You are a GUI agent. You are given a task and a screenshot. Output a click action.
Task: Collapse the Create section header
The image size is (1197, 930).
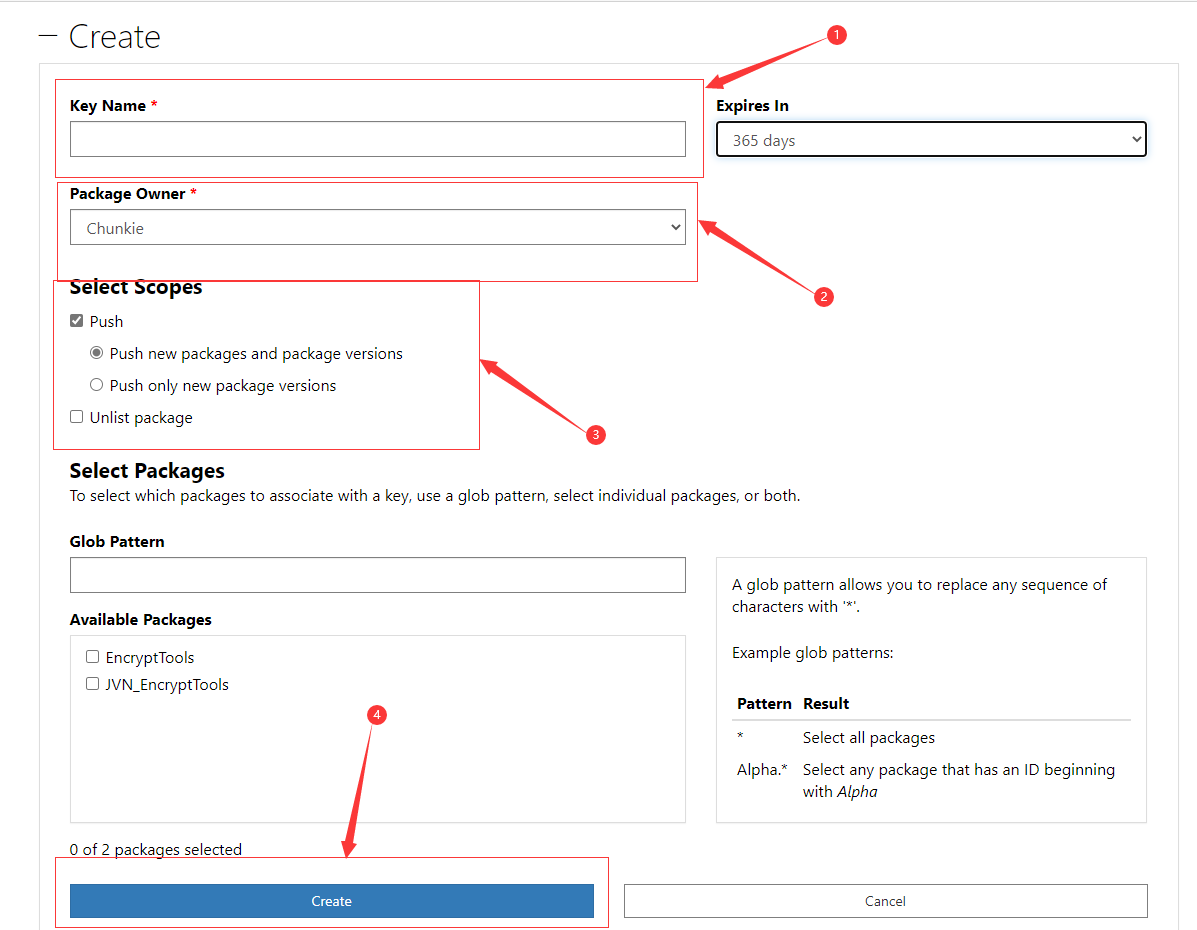pos(99,37)
